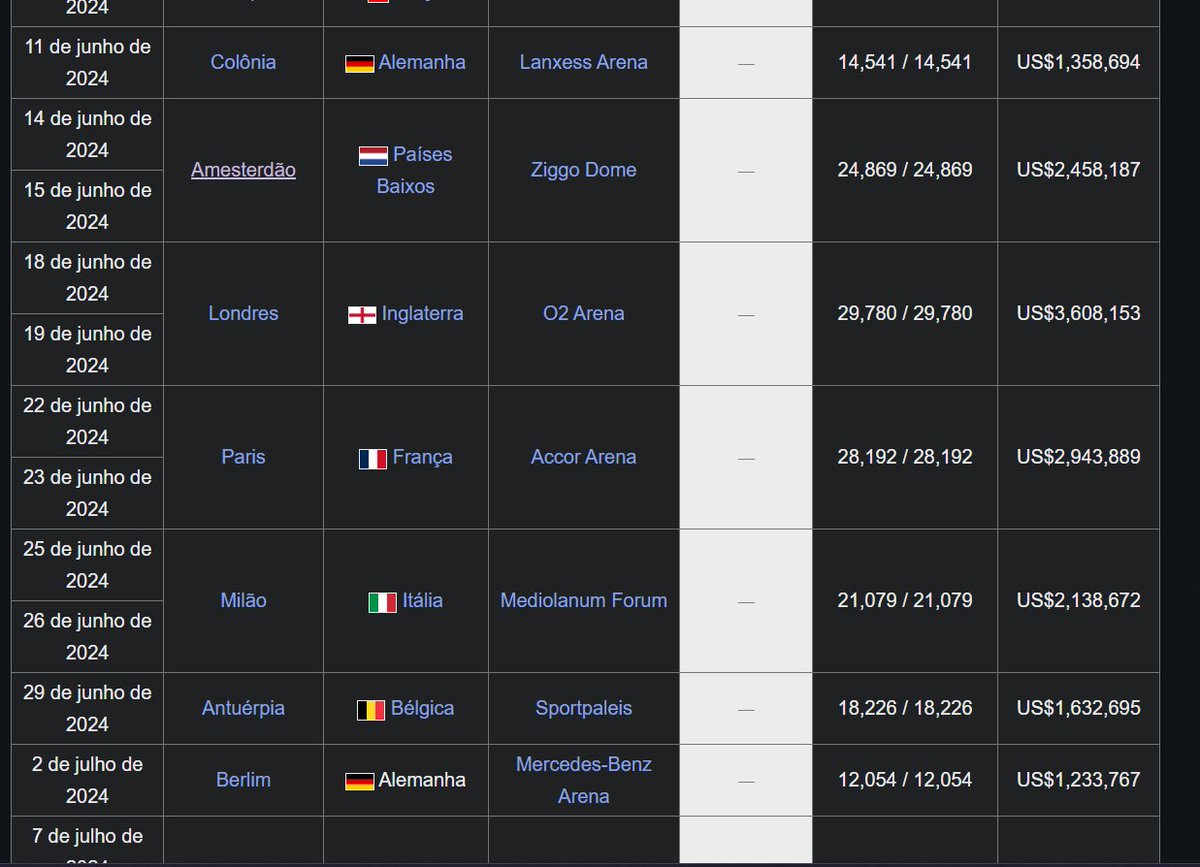Click revenue US$1,358,694
Viewport: 1200px width, 867px height.
tap(1079, 62)
